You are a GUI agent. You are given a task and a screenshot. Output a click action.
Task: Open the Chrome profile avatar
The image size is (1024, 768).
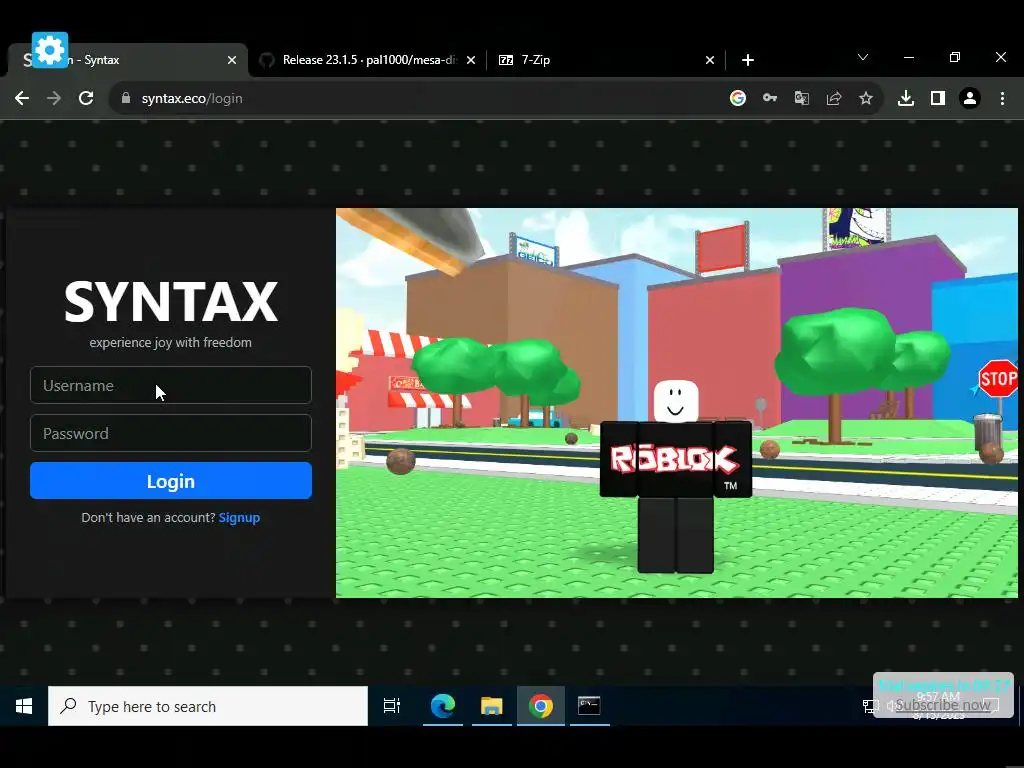coord(969,98)
